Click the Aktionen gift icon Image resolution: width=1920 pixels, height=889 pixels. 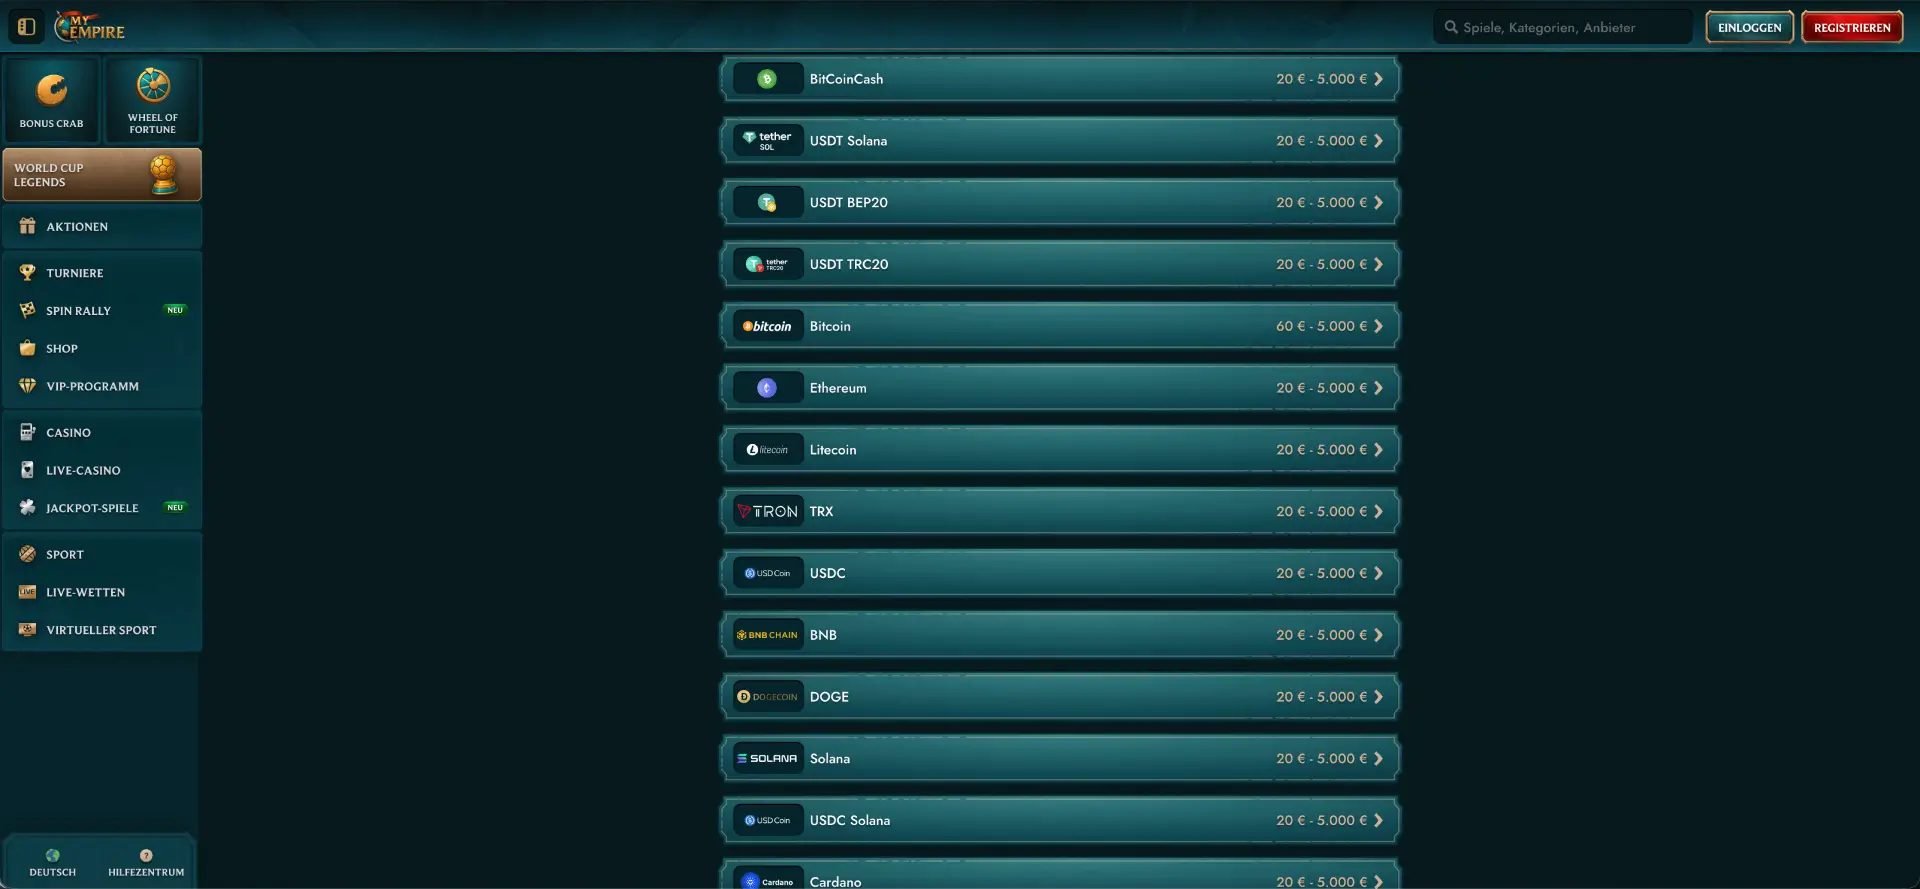click(x=28, y=227)
